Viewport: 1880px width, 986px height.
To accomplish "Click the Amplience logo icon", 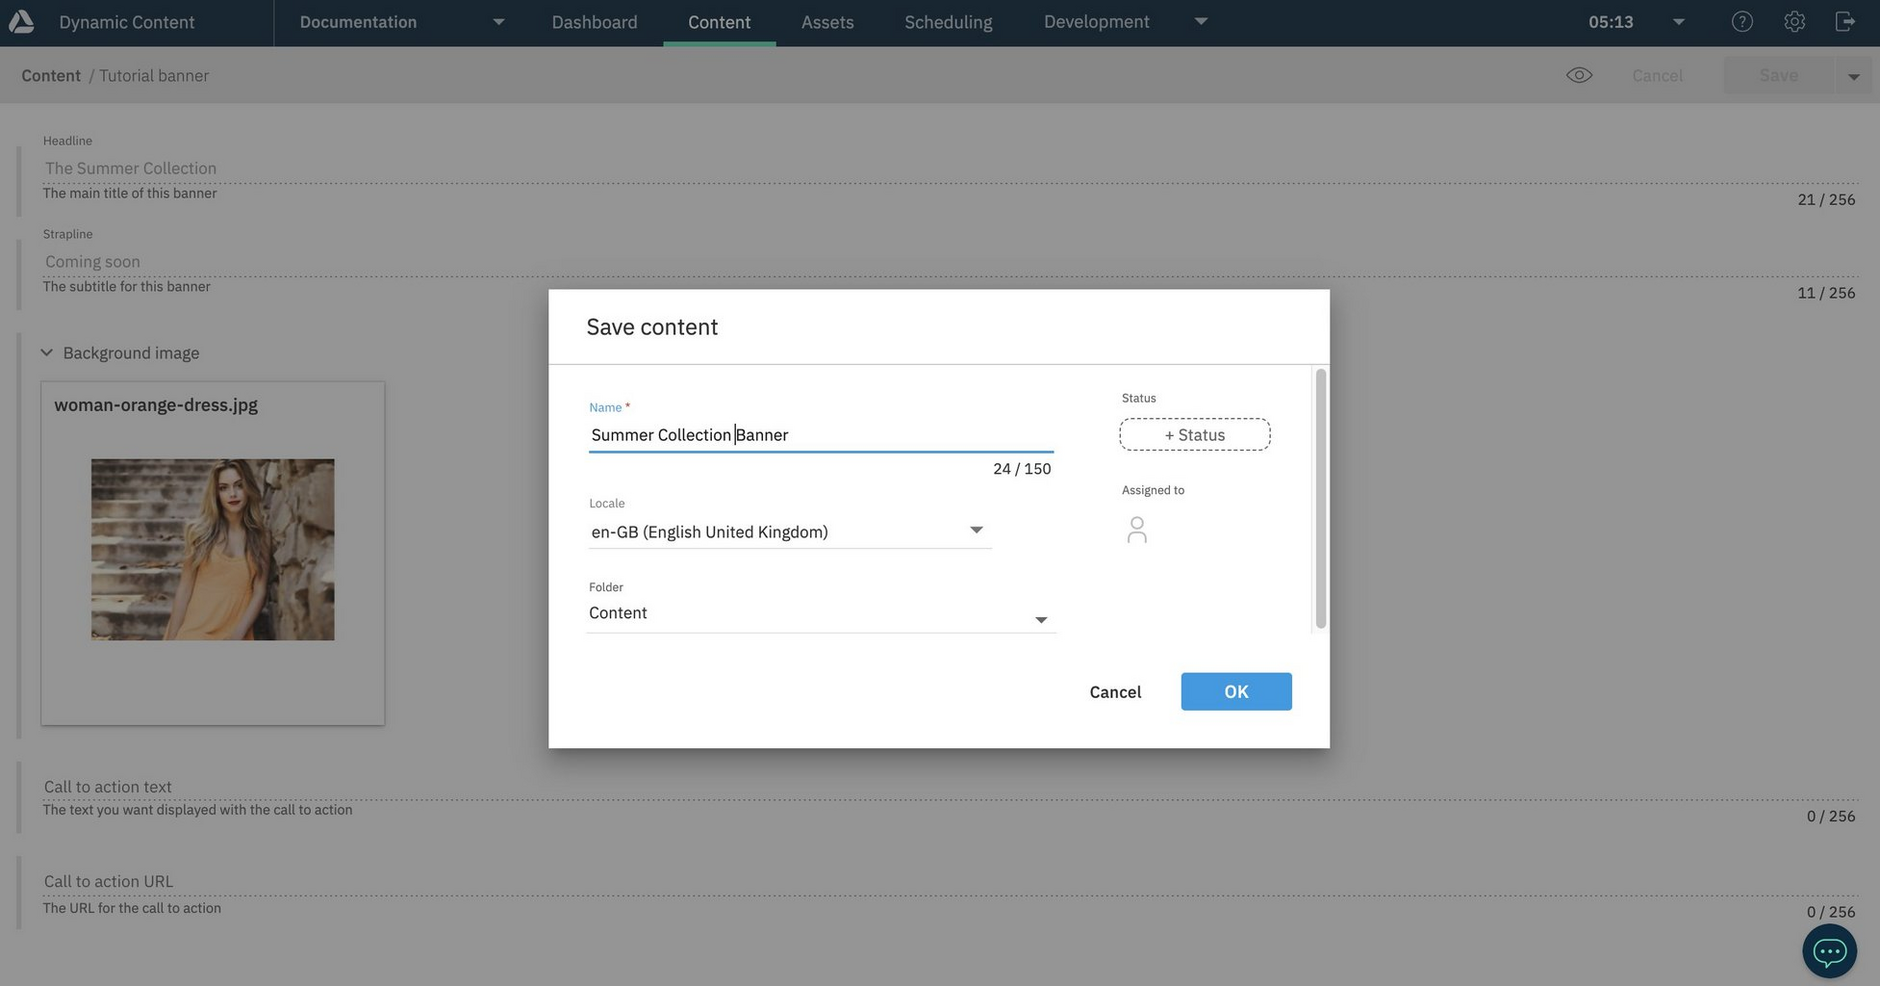I will (21, 22).
